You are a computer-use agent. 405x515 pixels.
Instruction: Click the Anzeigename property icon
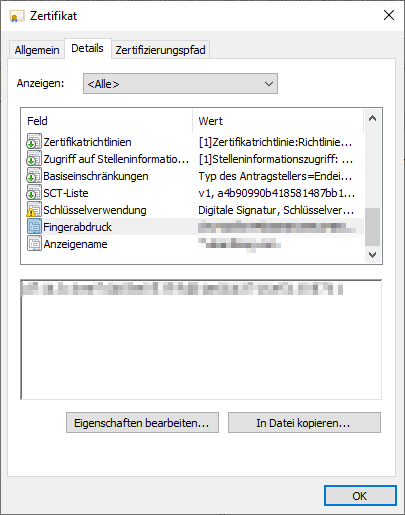pos(34,244)
